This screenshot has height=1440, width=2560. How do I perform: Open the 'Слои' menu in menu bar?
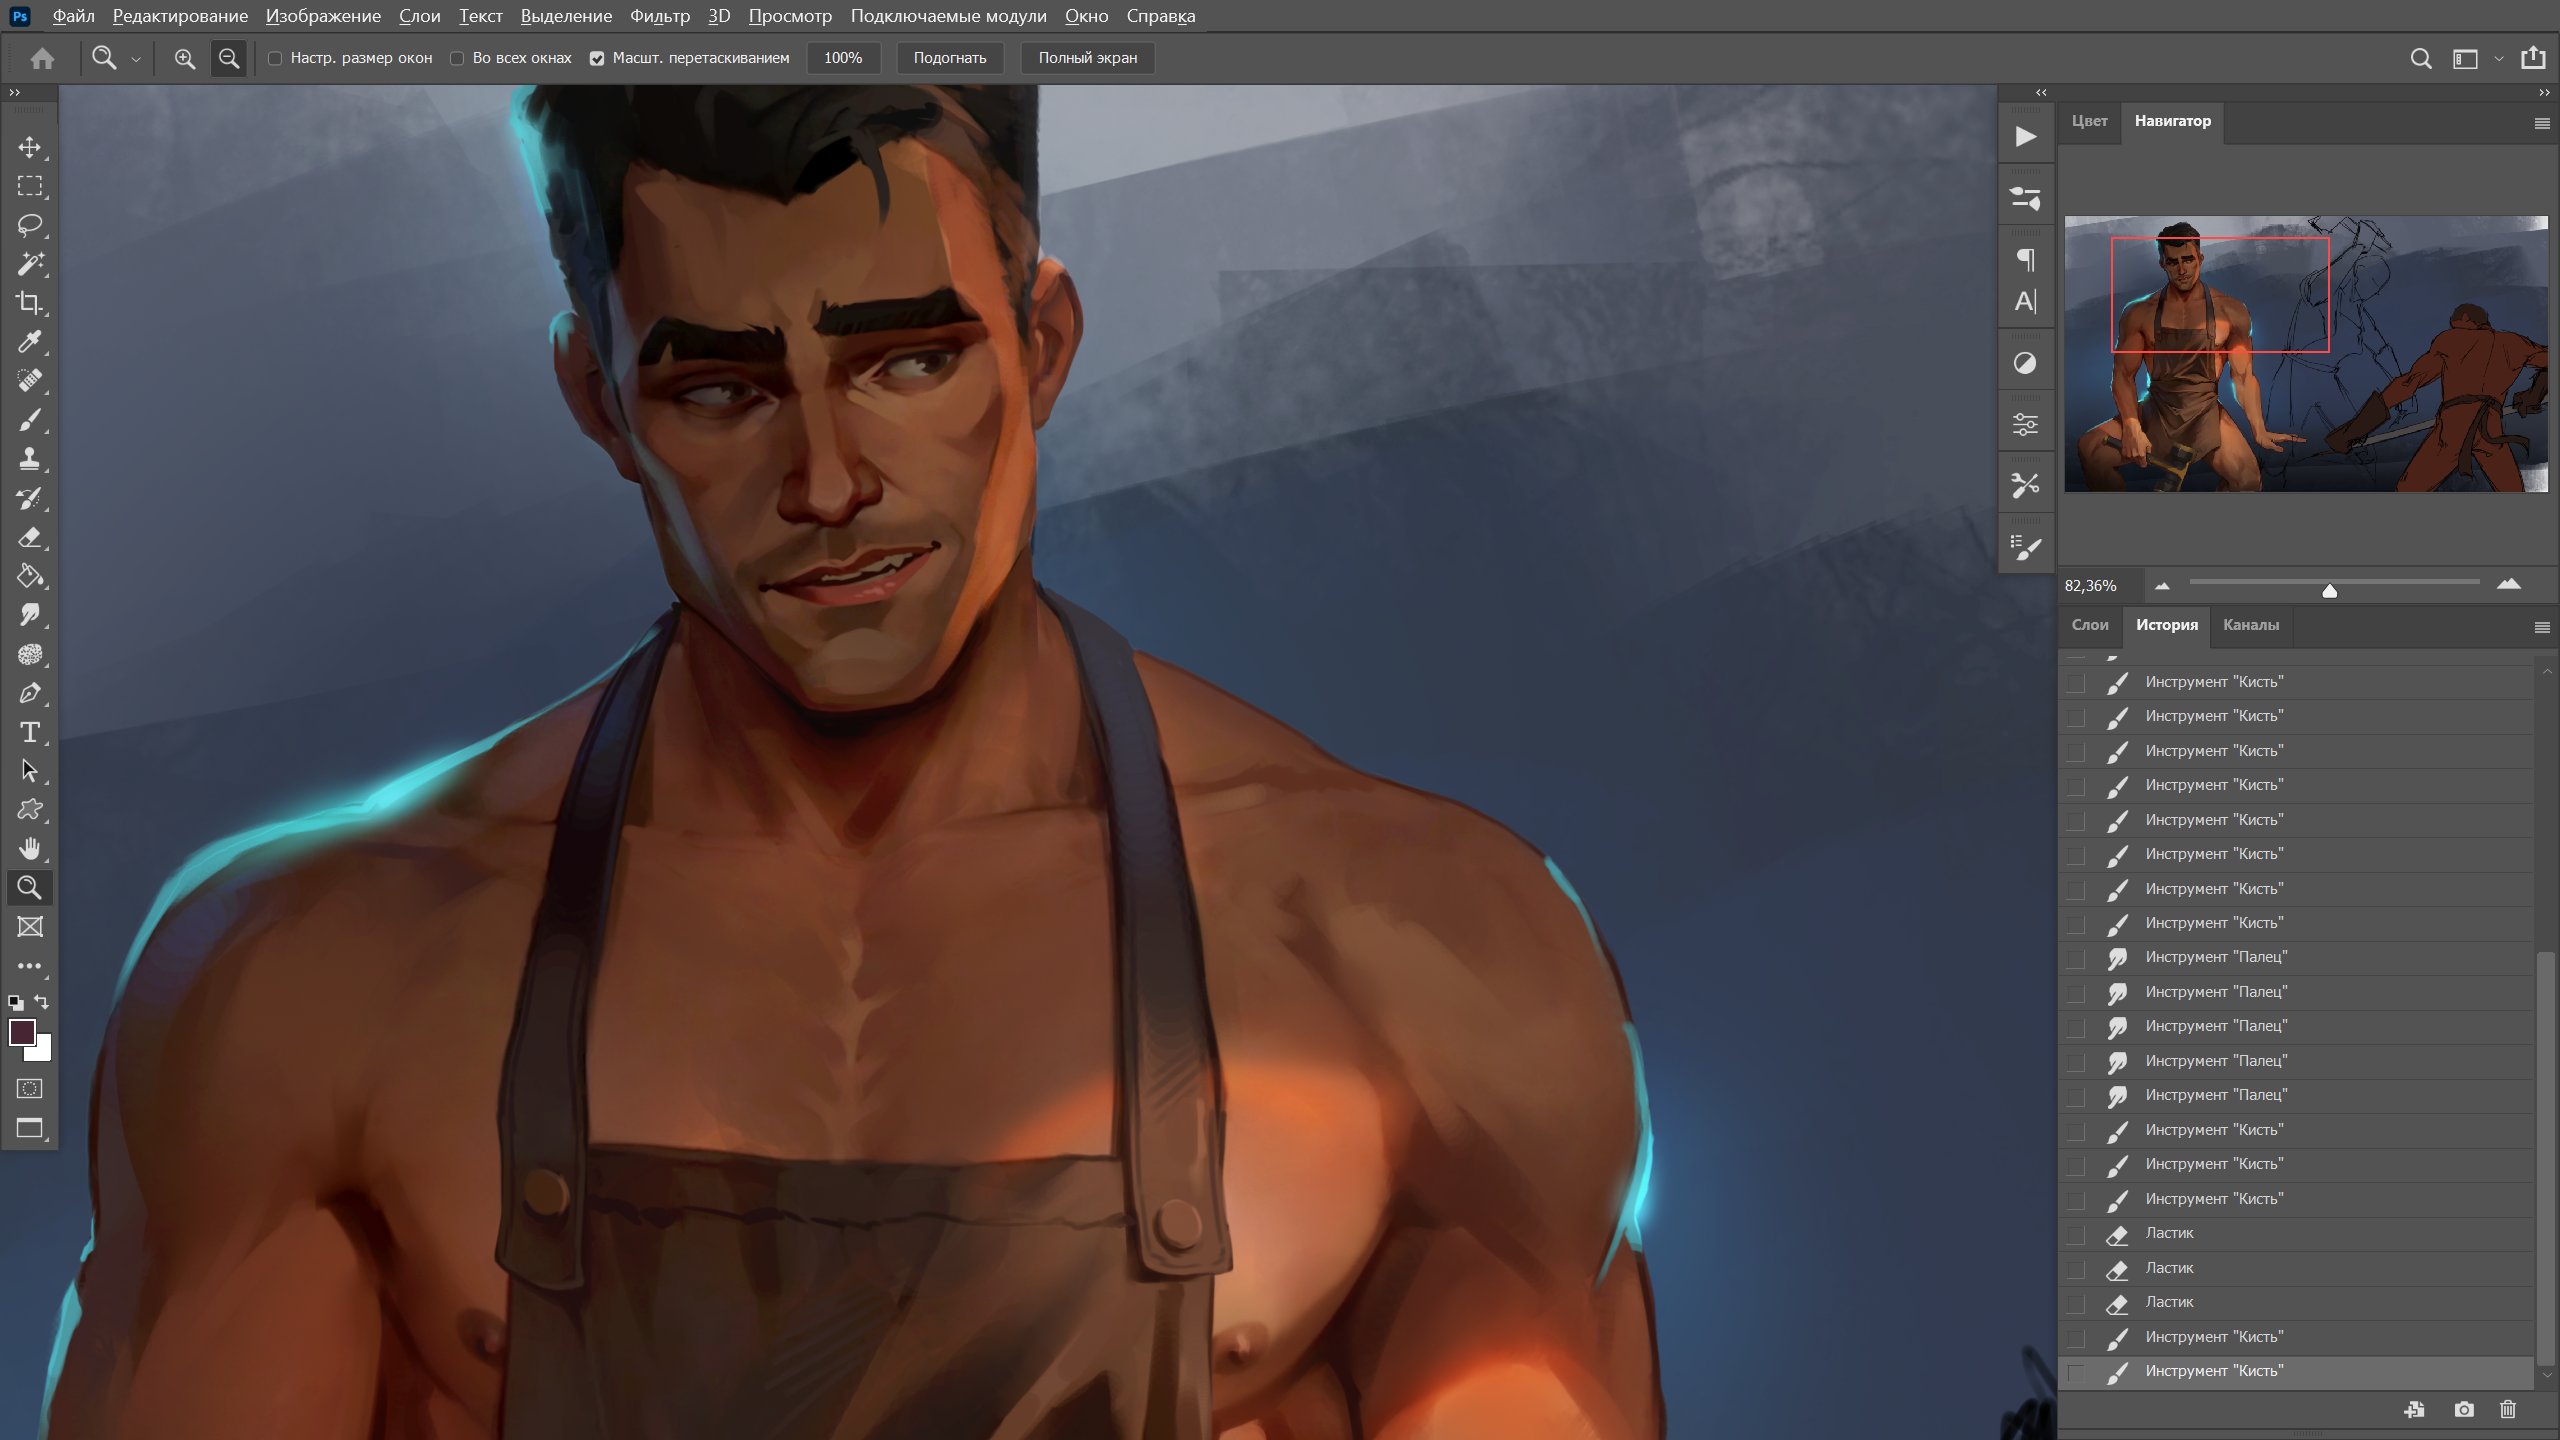point(420,16)
